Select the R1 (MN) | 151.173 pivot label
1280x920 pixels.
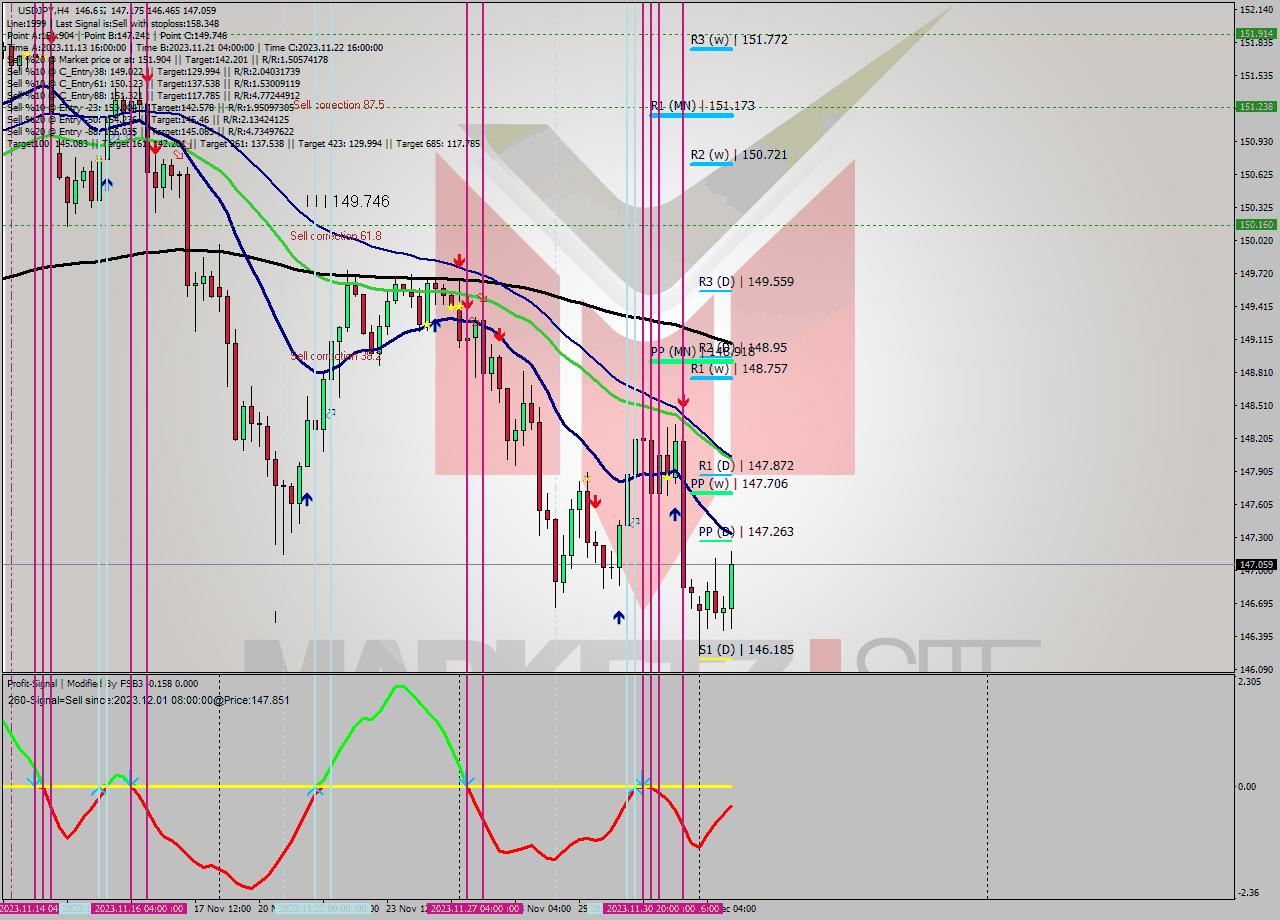click(x=702, y=105)
